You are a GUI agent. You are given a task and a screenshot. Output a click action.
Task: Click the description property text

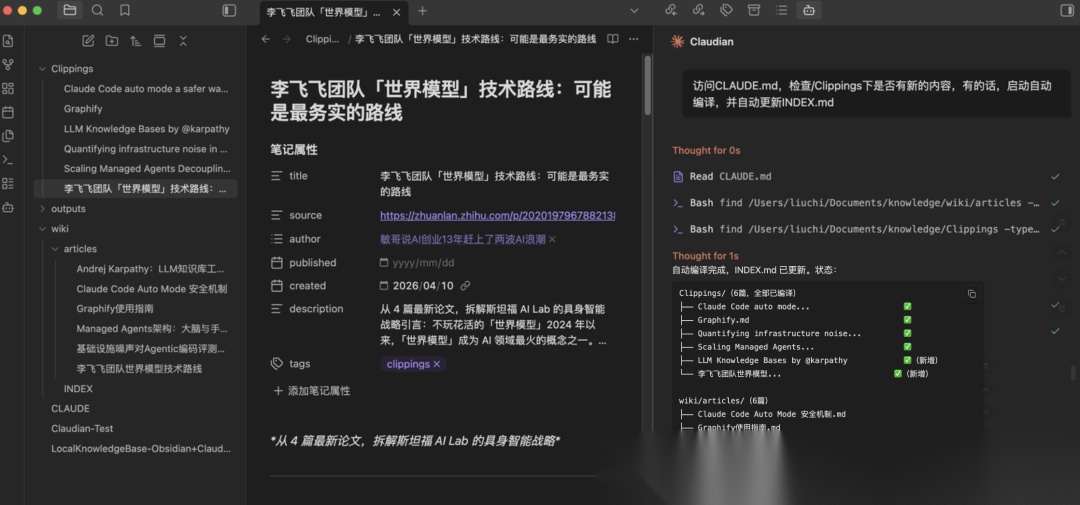coord(494,324)
